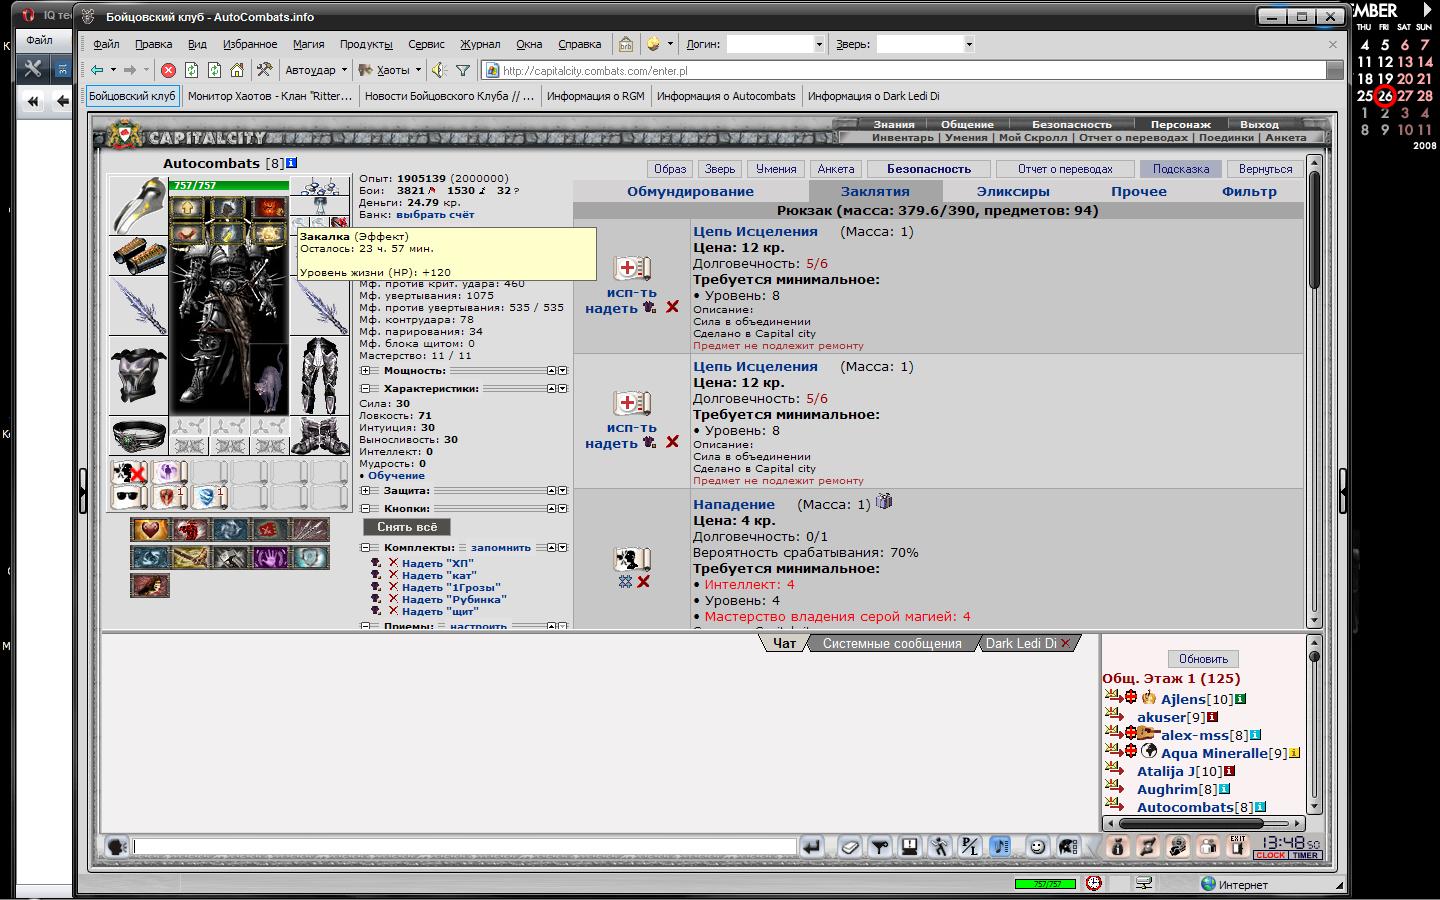Expand the Защита section
This screenshot has height=900, width=1440.
coord(366,491)
